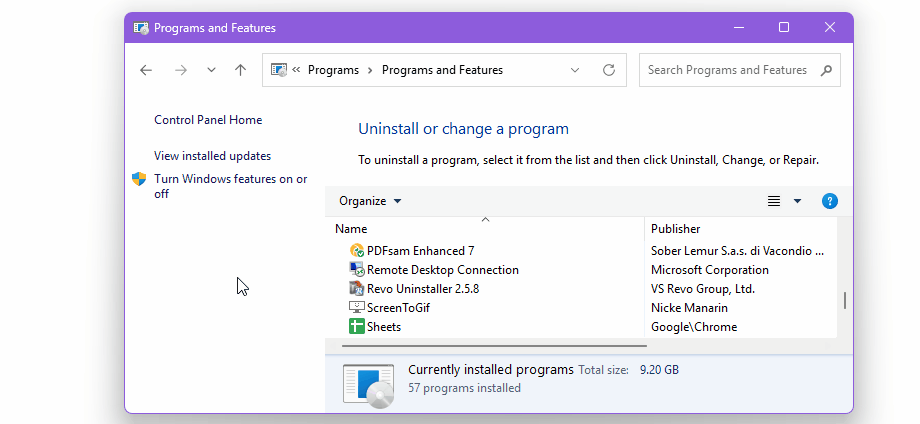Open Control Panel Home link
This screenshot has height=424, width=920.
coord(208,120)
